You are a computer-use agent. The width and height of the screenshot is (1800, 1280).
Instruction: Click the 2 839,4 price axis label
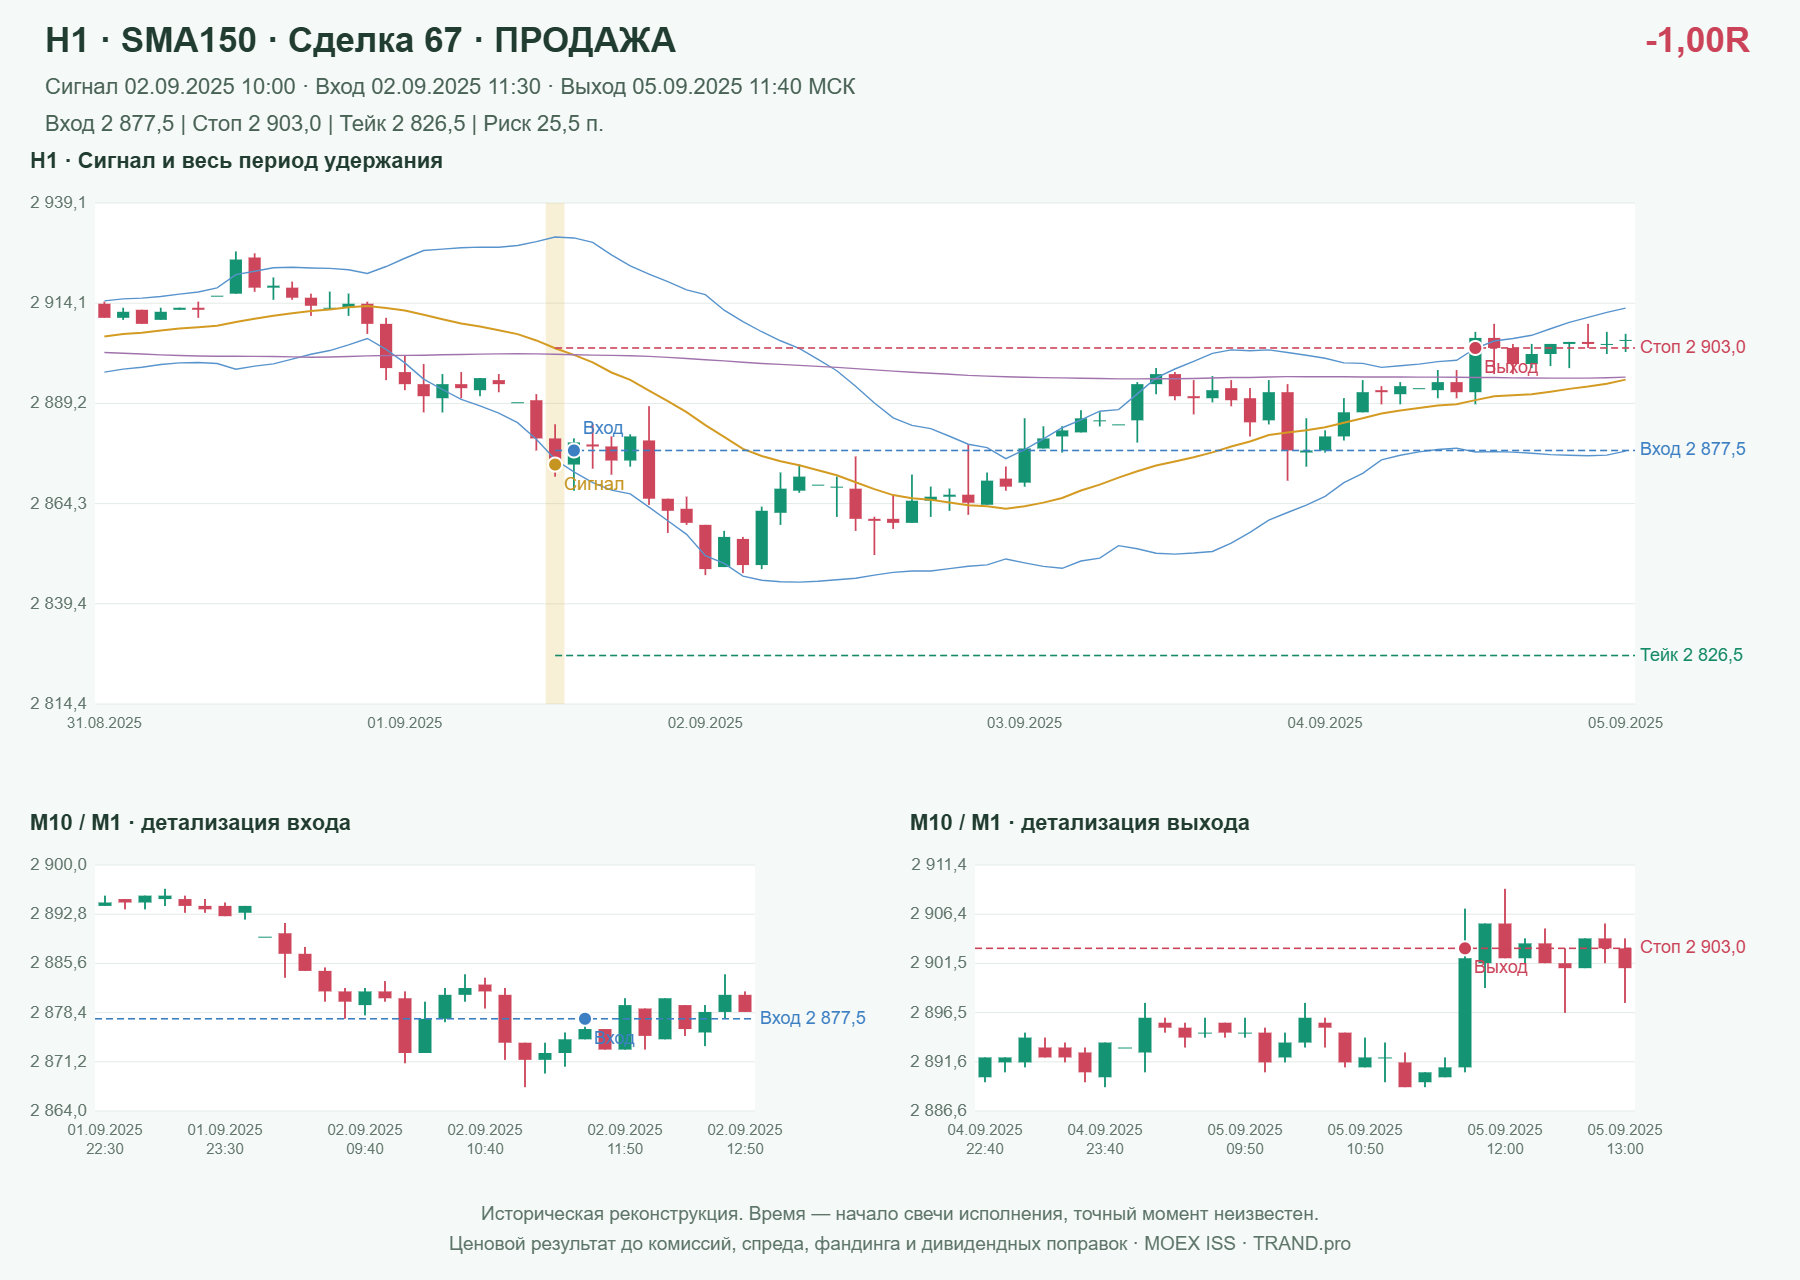(x=58, y=604)
